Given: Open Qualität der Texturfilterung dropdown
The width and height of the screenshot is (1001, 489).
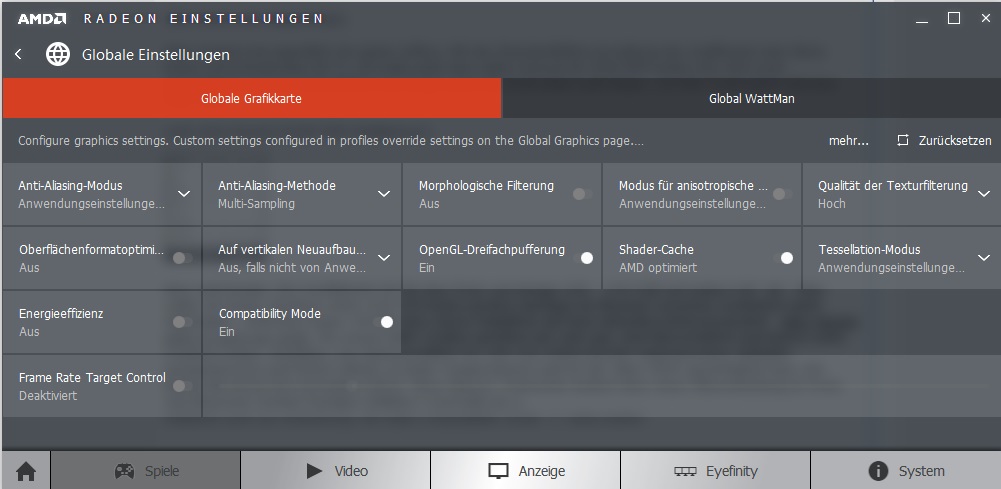Looking at the screenshot, I should tap(984, 194).
